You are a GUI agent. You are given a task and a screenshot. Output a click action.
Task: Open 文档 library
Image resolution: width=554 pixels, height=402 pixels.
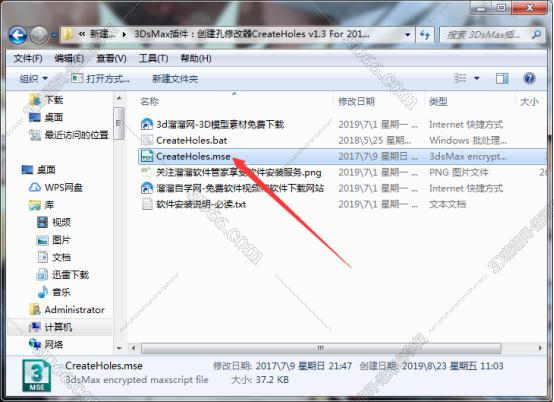click(61, 257)
